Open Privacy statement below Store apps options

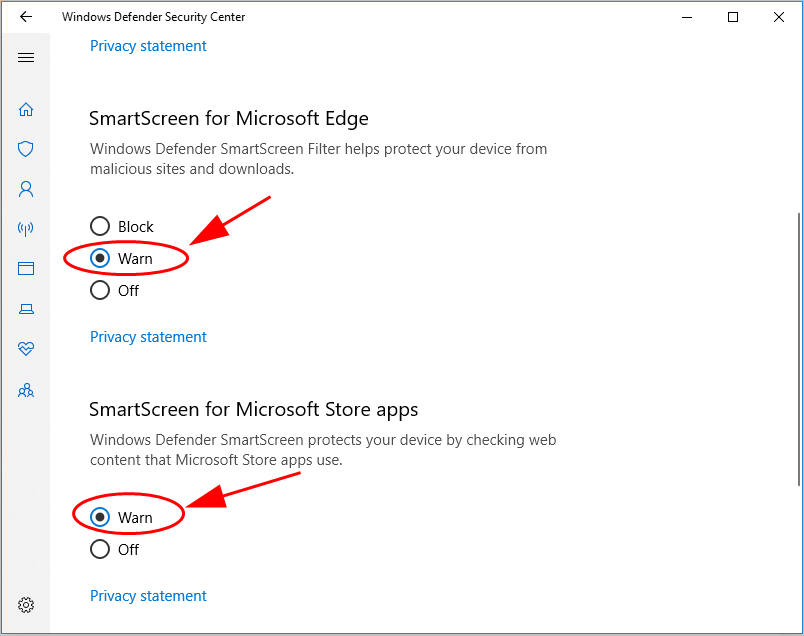point(148,596)
